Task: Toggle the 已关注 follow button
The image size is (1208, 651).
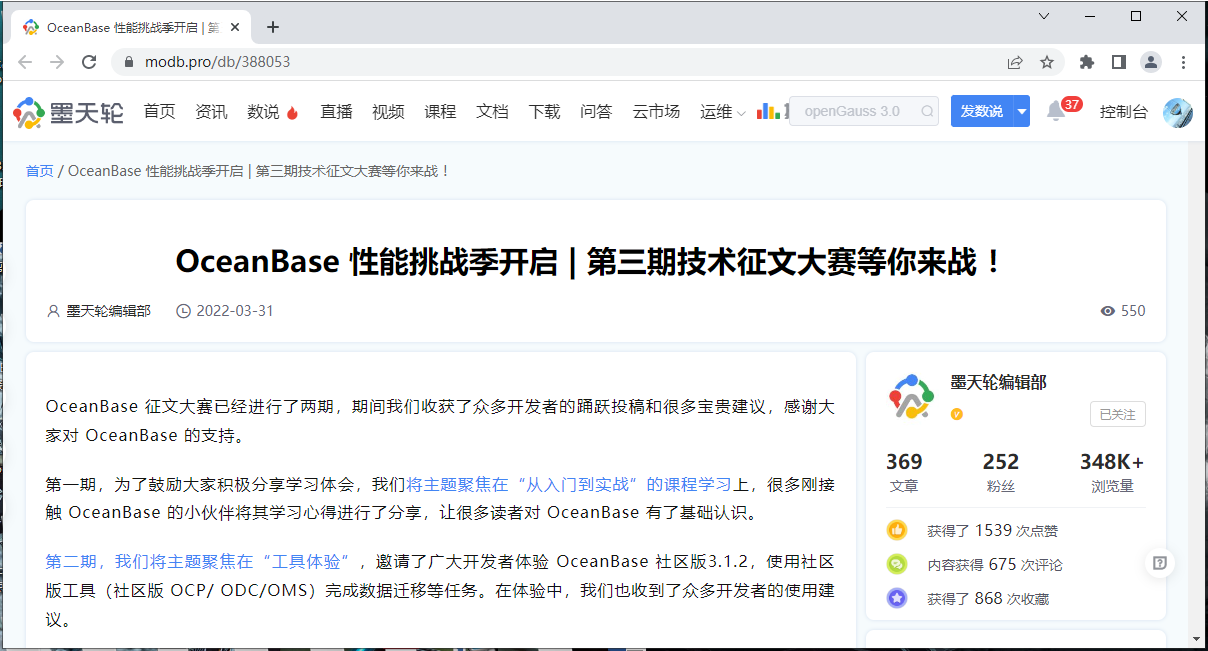Action: 1118,414
